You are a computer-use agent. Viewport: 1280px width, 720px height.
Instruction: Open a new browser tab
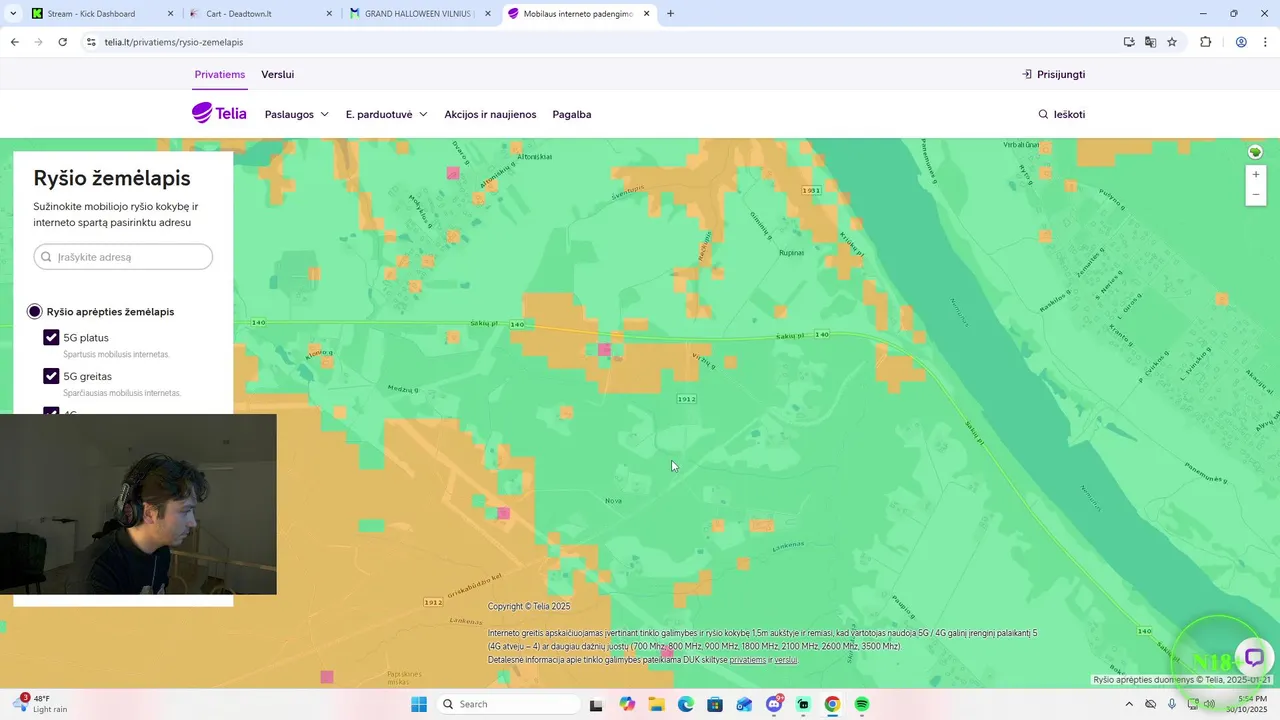[670, 14]
